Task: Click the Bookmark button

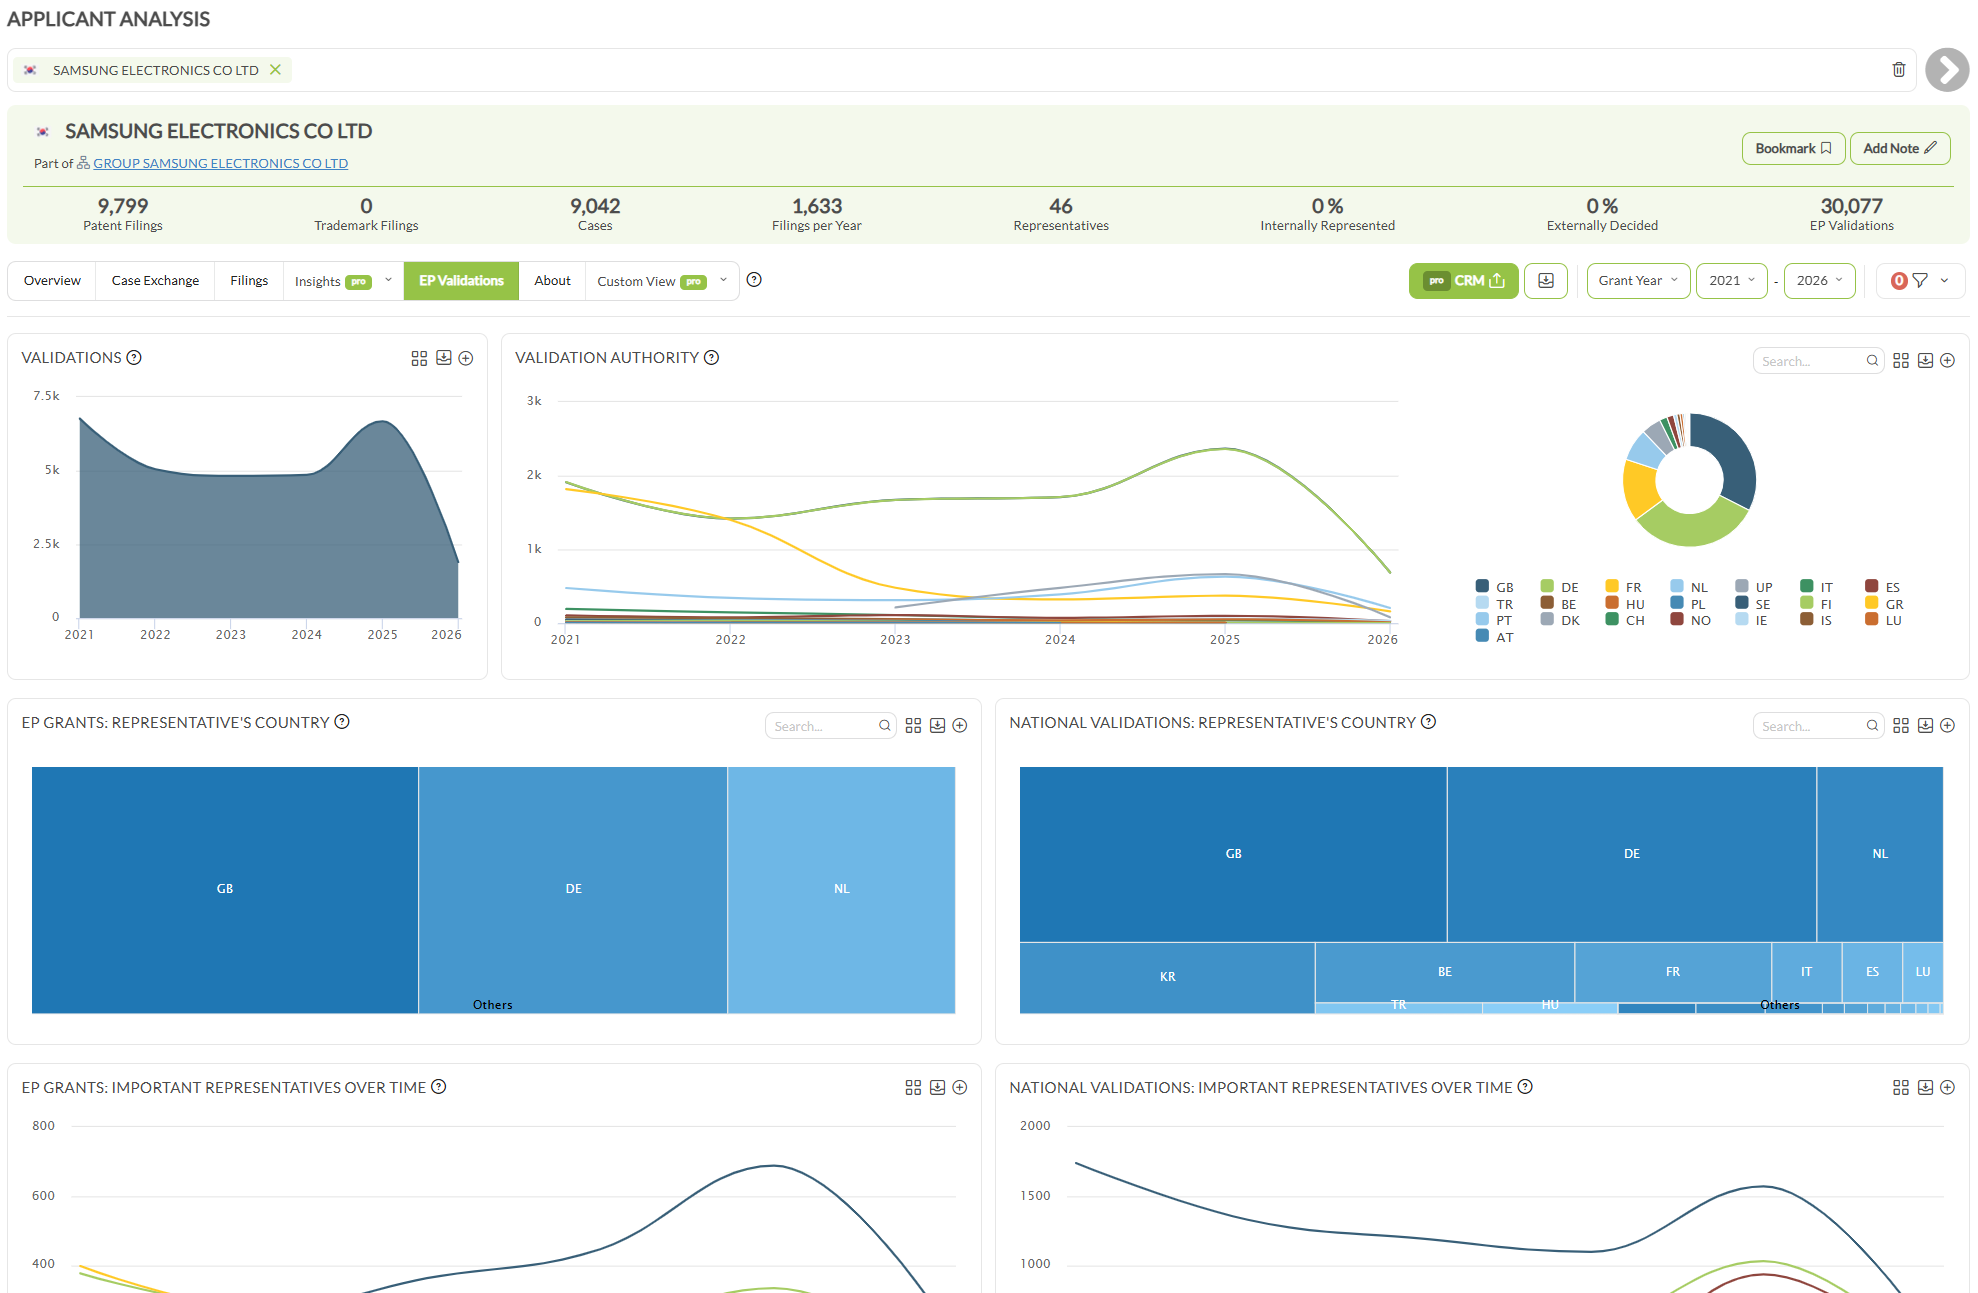Action: 1793,148
